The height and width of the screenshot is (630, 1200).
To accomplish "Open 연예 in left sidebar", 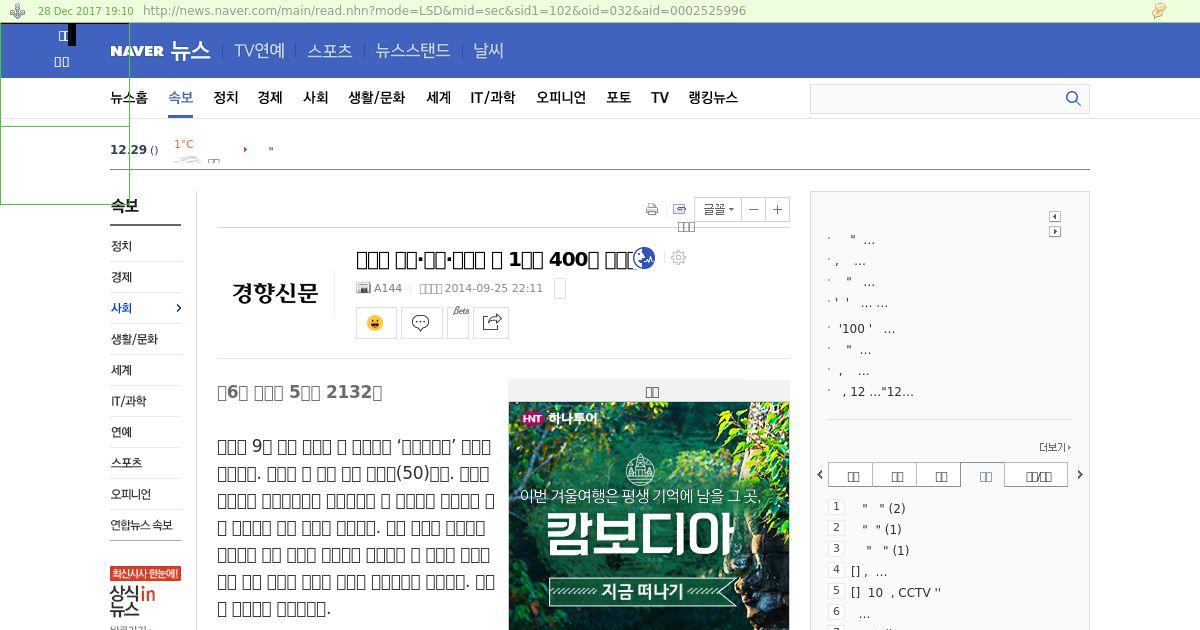I will [121, 432].
